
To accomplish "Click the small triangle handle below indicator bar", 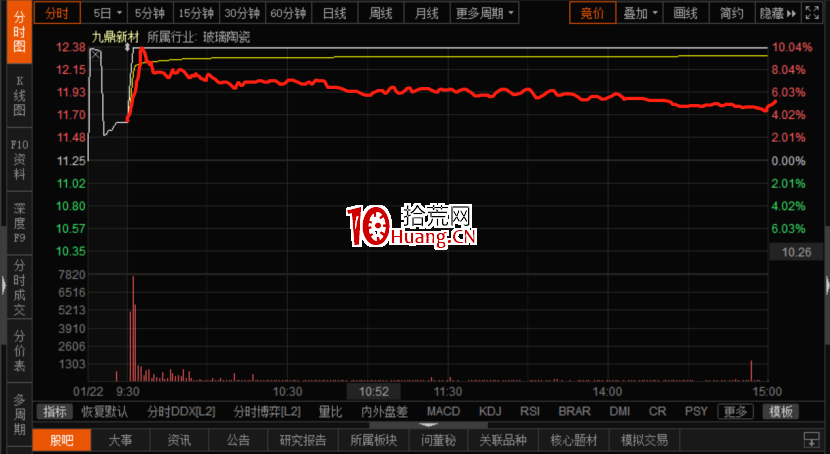I will 429,424.
